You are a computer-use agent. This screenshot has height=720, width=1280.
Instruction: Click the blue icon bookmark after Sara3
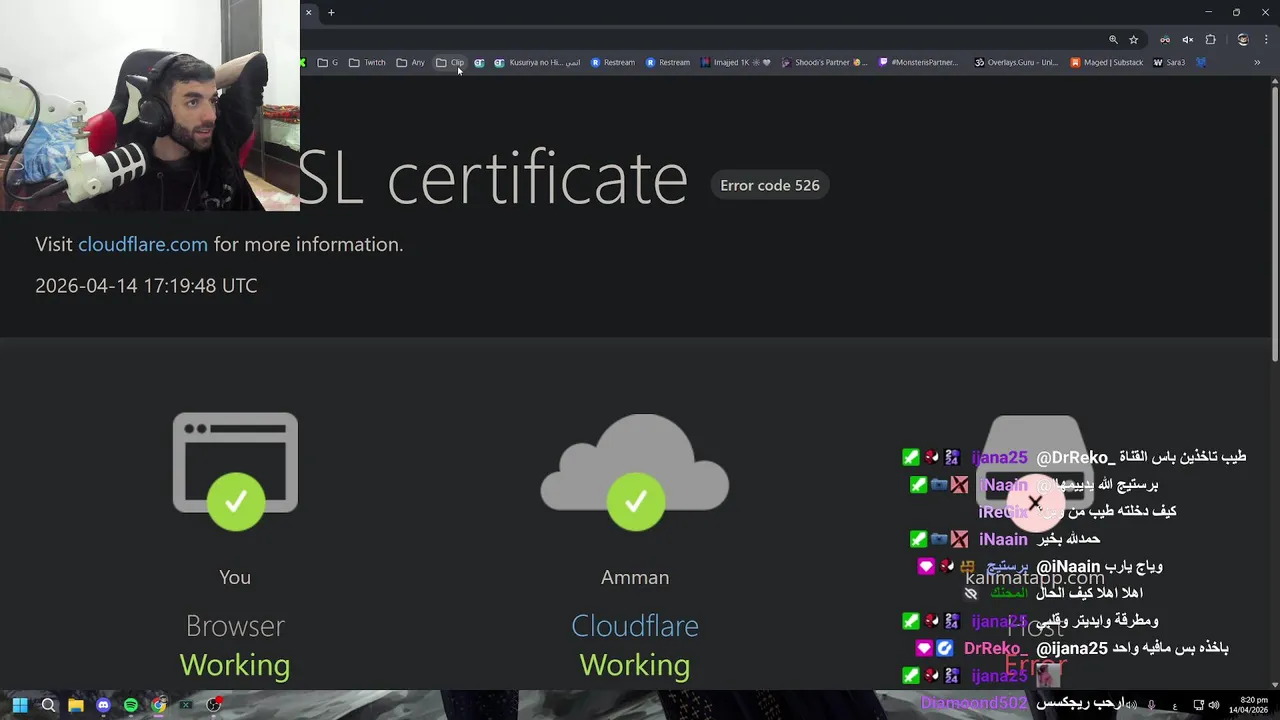[x=1201, y=62]
